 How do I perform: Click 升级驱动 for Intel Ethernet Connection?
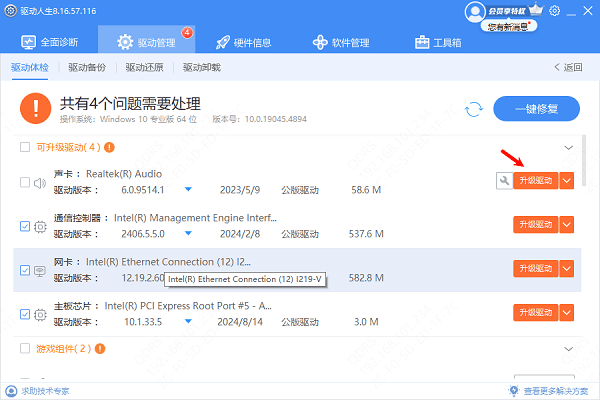pos(536,269)
